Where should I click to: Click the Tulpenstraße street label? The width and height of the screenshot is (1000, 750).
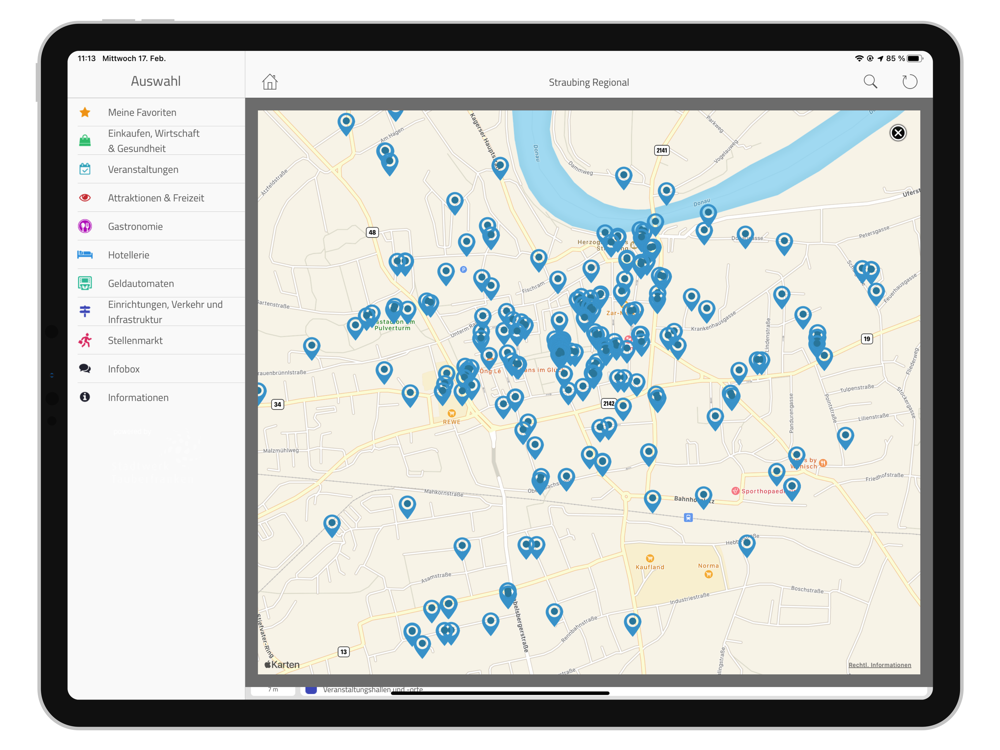[857, 388]
